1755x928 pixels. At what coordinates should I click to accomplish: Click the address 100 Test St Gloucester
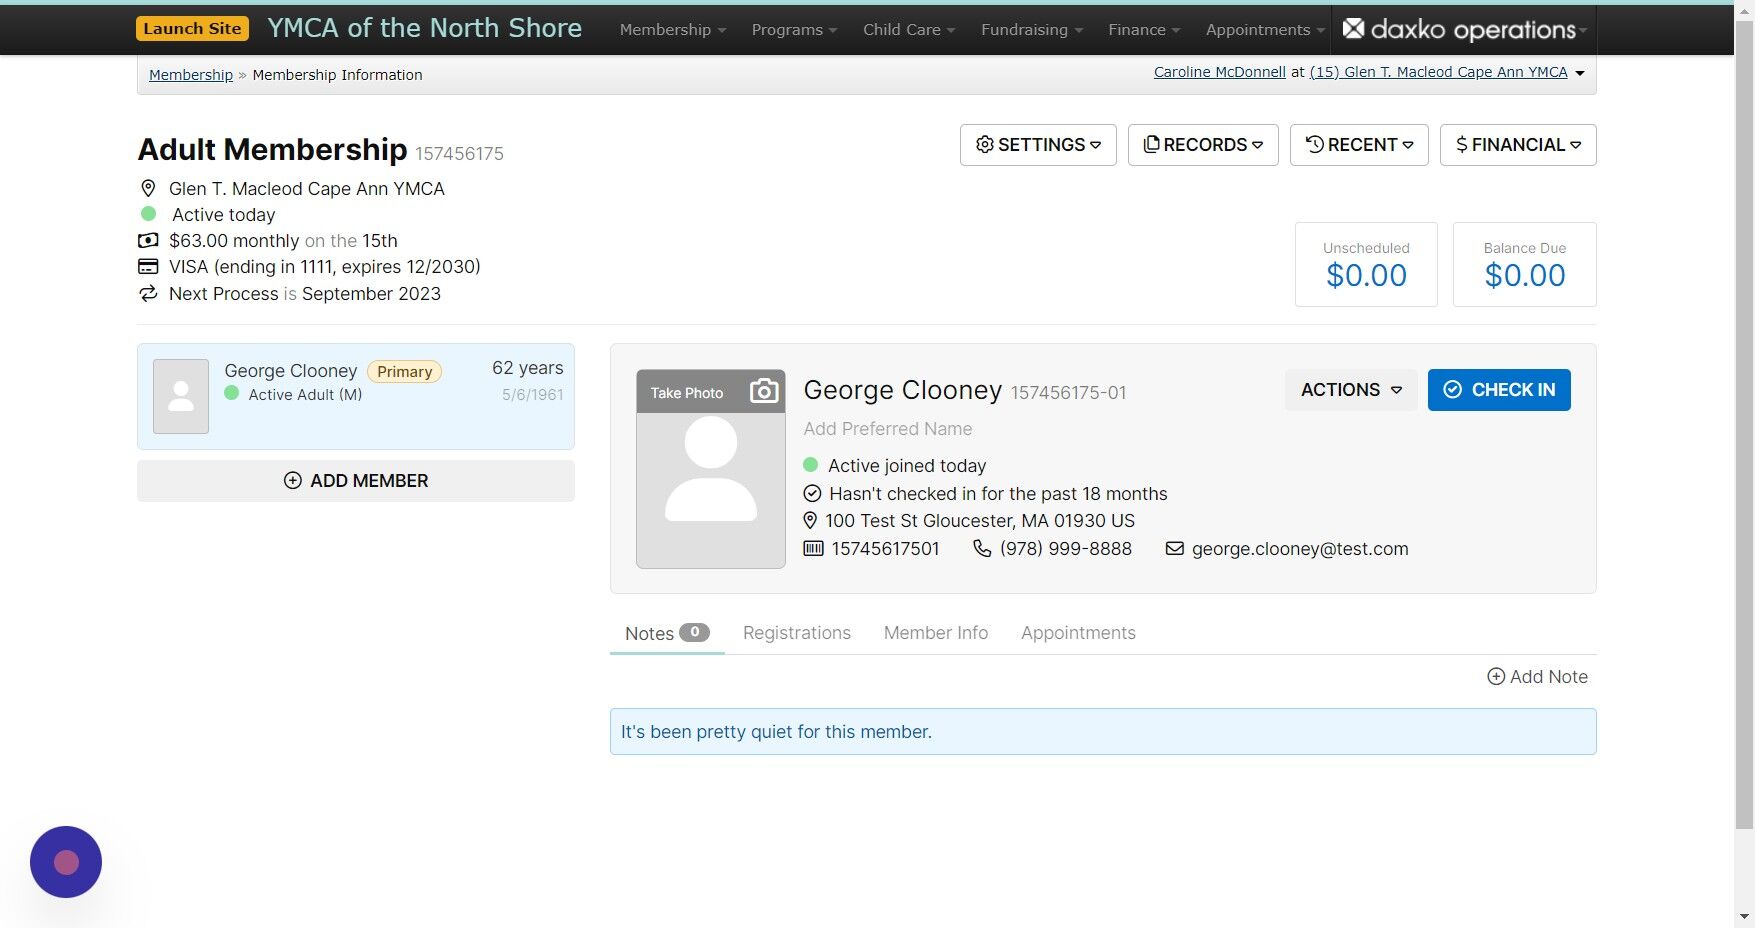tap(980, 521)
